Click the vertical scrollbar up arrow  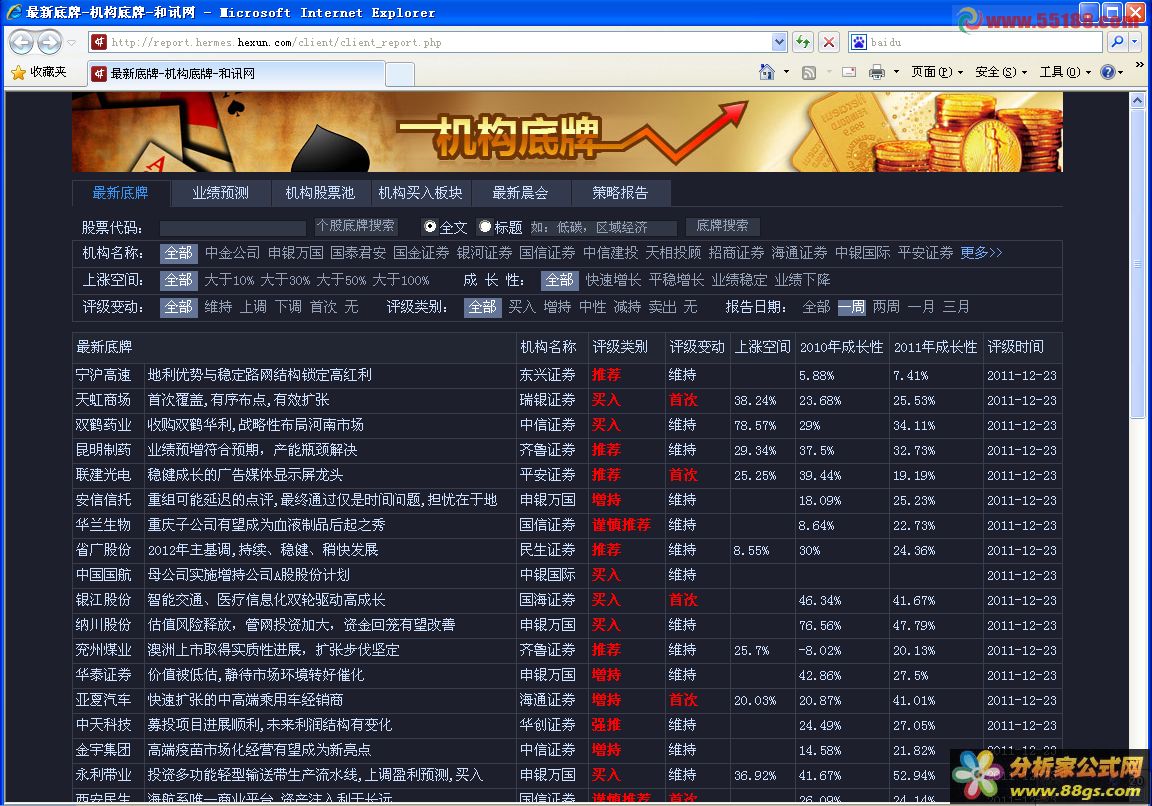click(x=1138, y=101)
